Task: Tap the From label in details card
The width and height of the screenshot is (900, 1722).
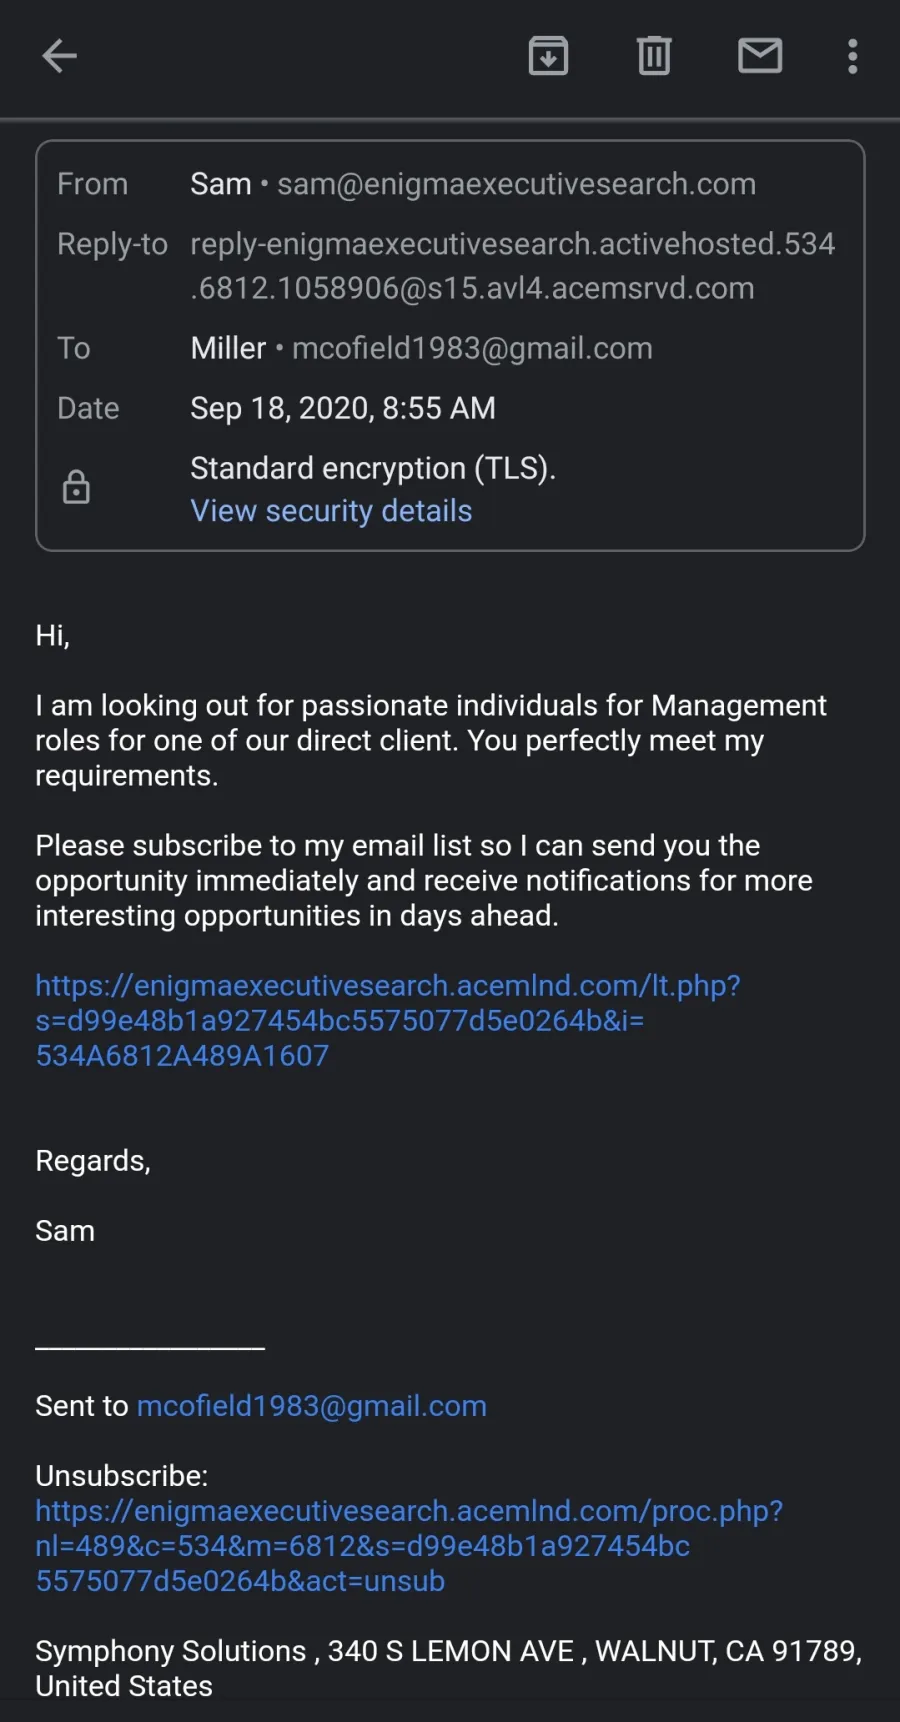Action: 92,184
